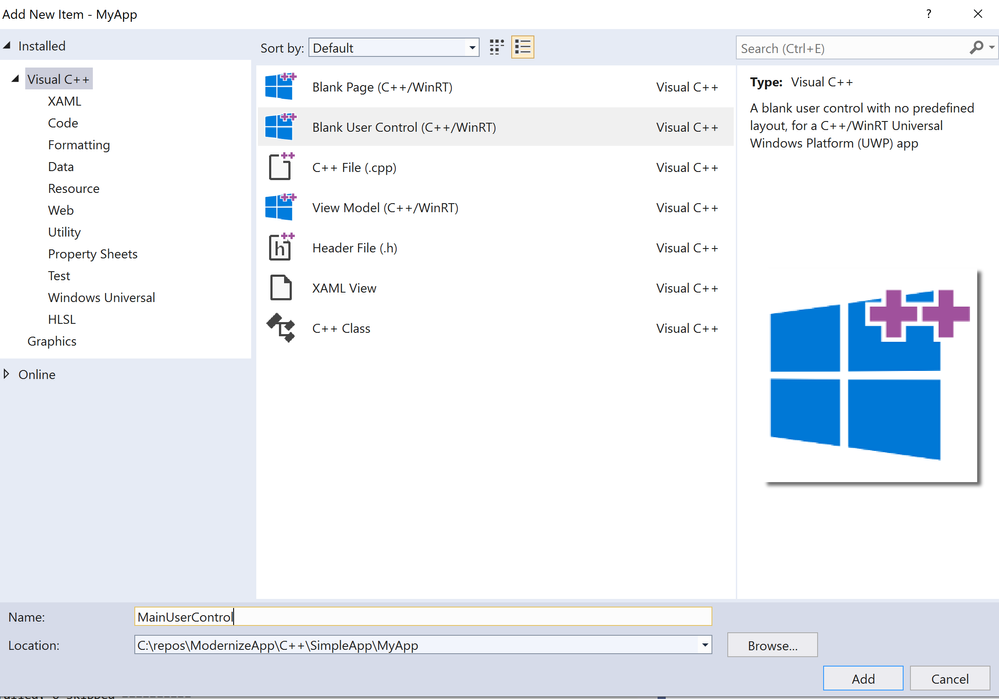Screen dimensions: 999x699
Task: Click the Cancel button
Action: click(949, 679)
